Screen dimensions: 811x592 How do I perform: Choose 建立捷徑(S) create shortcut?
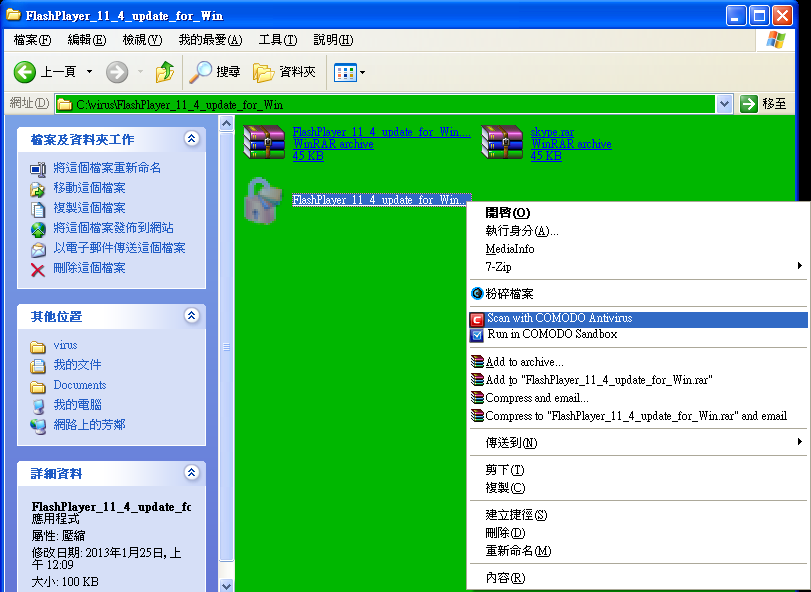[x=638, y=514]
